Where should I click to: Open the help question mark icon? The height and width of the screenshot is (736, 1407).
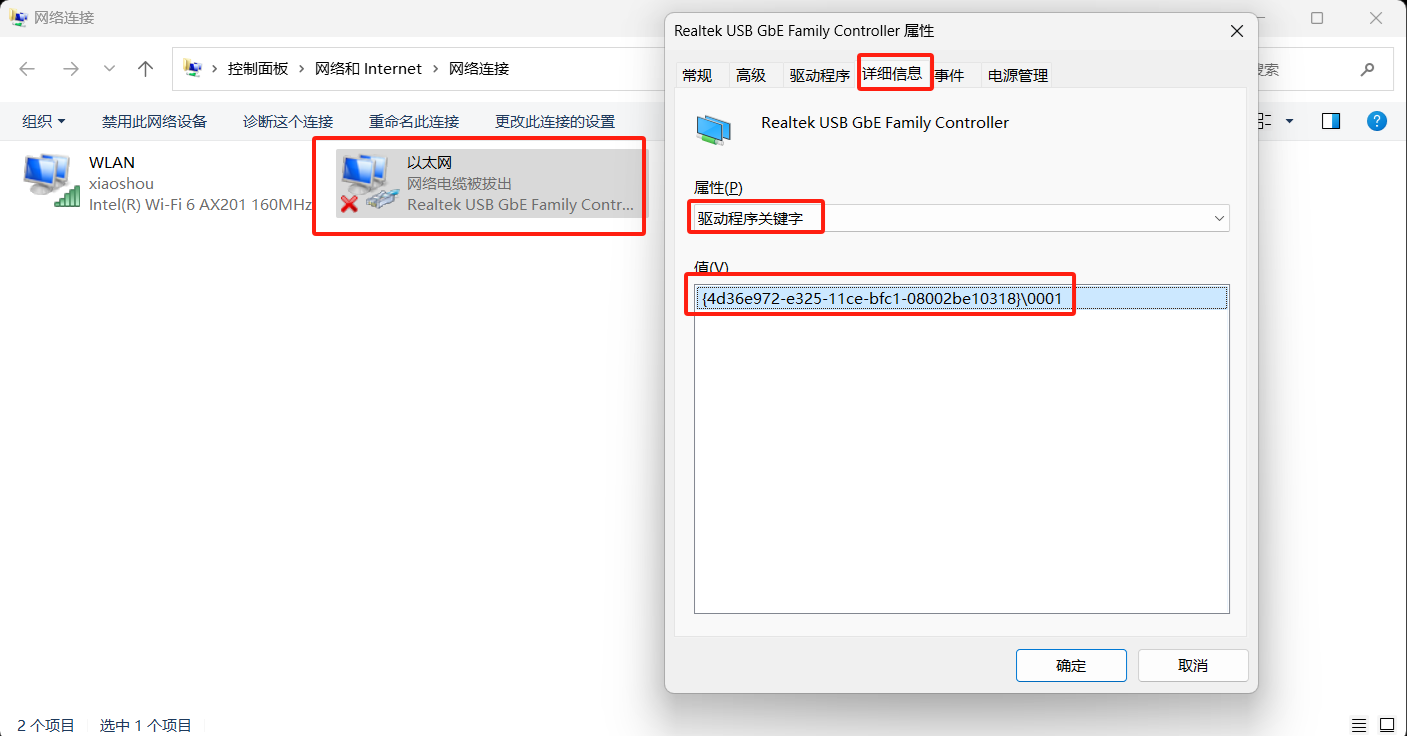pyautogui.click(x=1377, y=121)
